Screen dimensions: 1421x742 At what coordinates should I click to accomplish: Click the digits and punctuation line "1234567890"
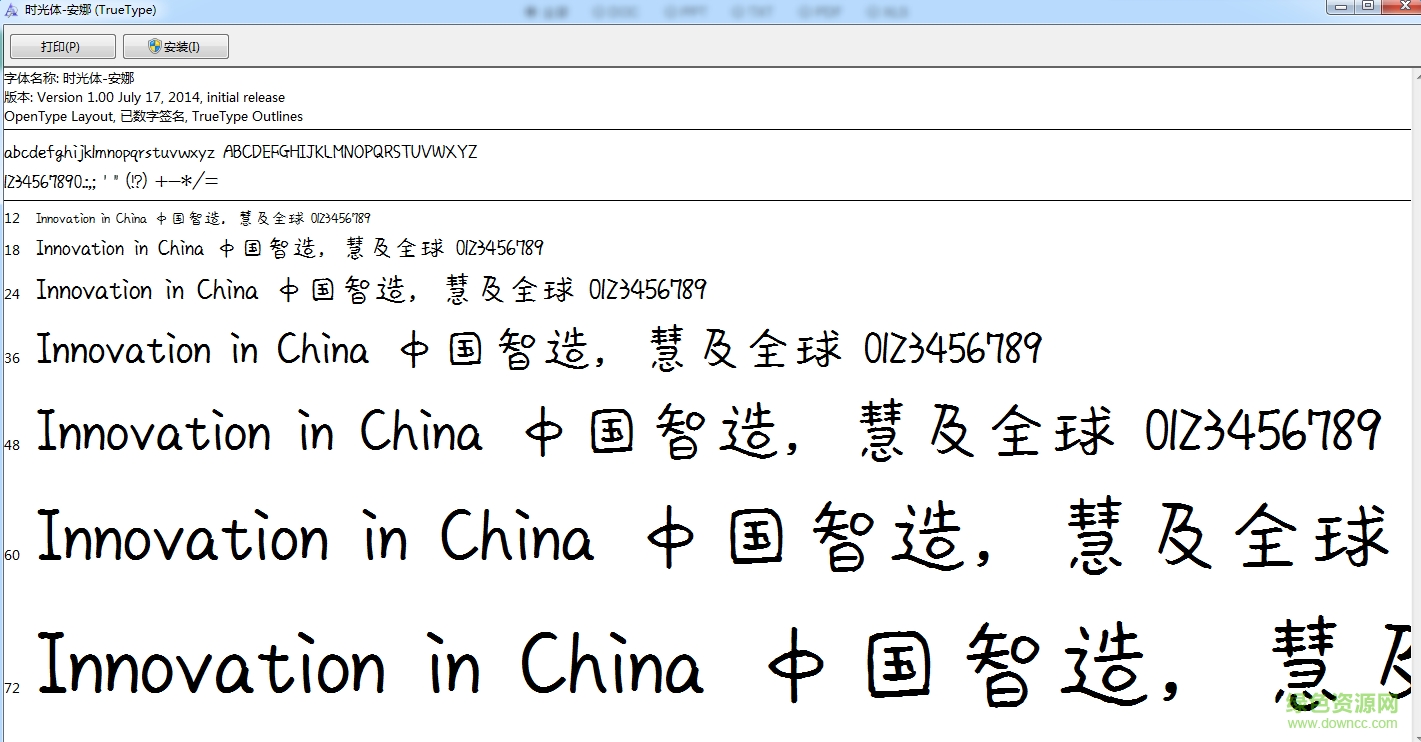click(x=111, y=181)
